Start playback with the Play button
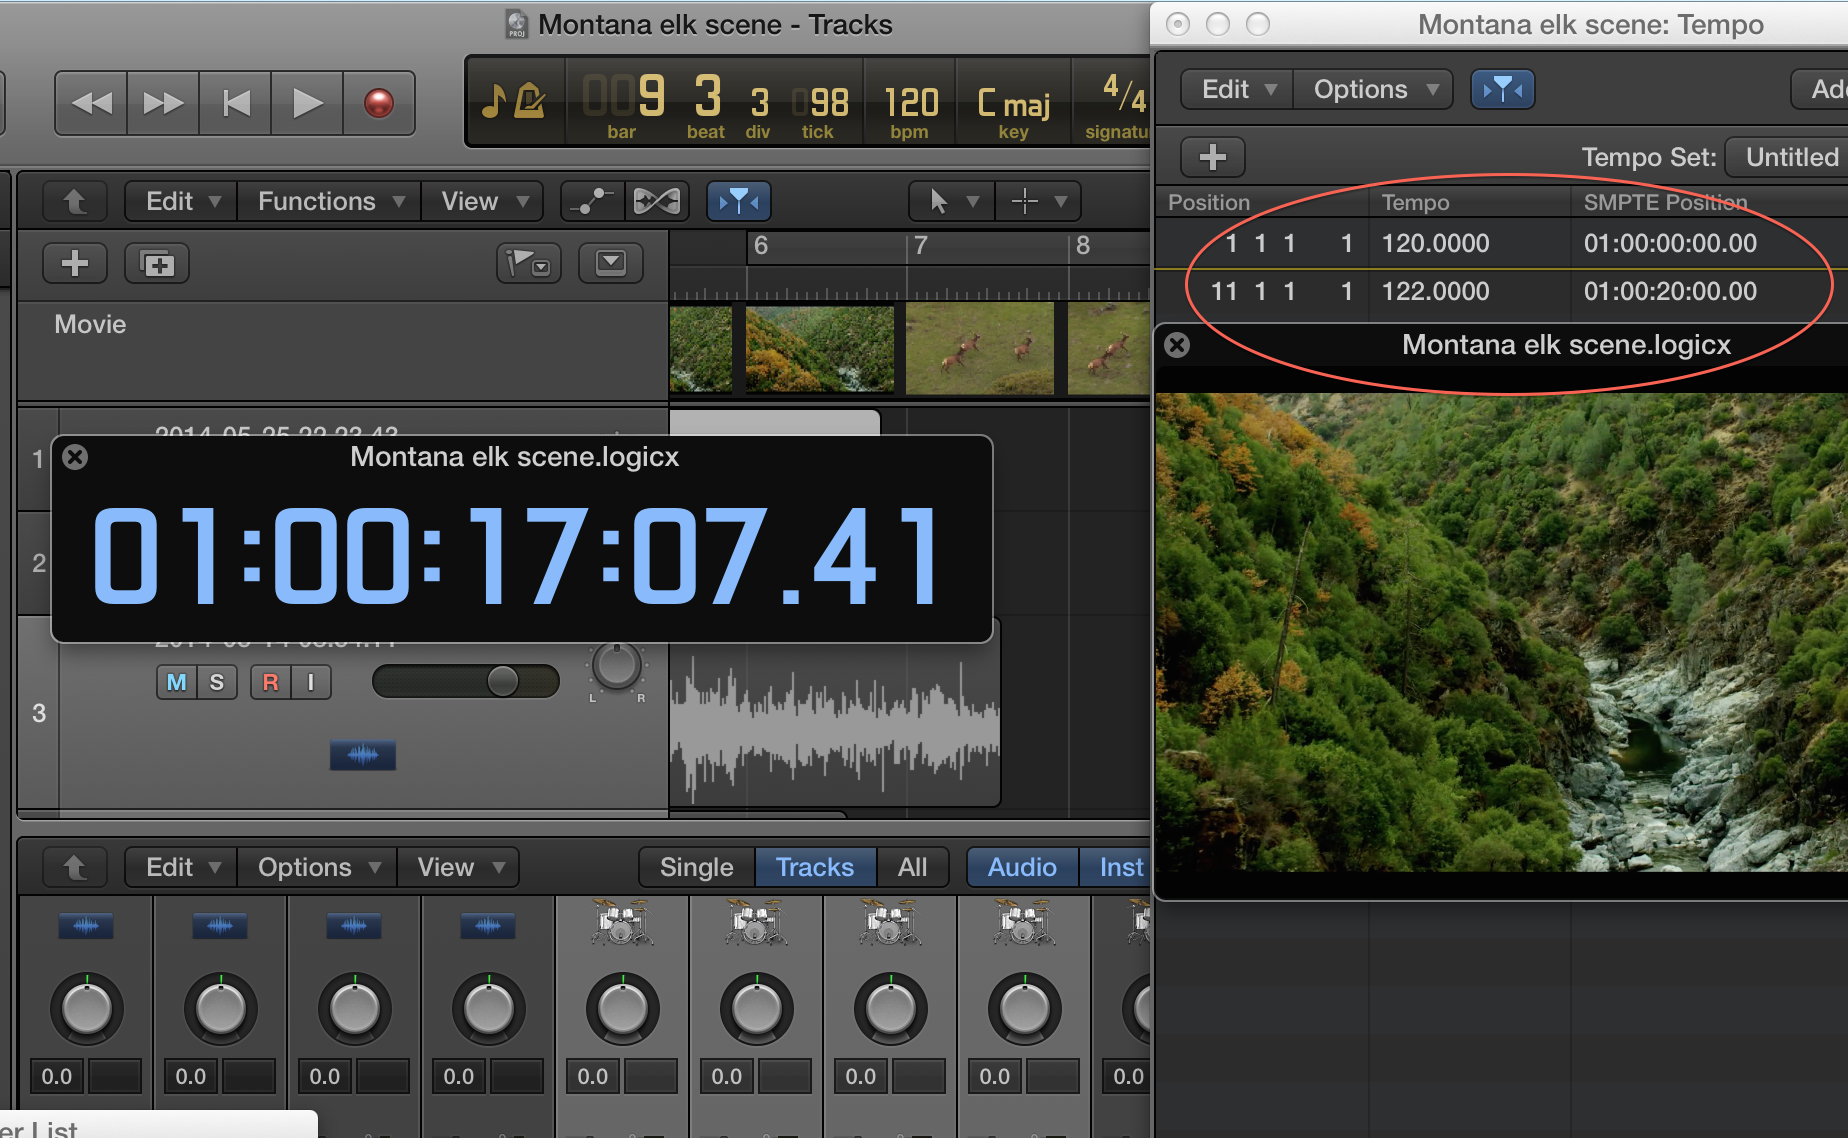This screenshot has height=1138, width=1848. [x=307, y=103]
